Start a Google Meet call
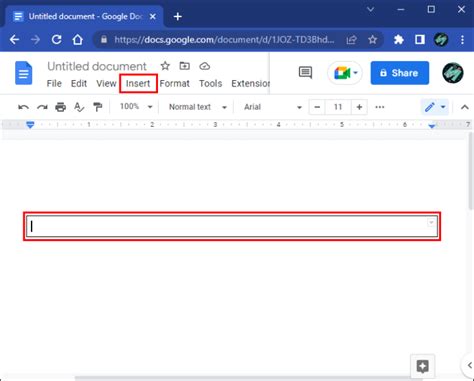 click(x=345, y=73)
